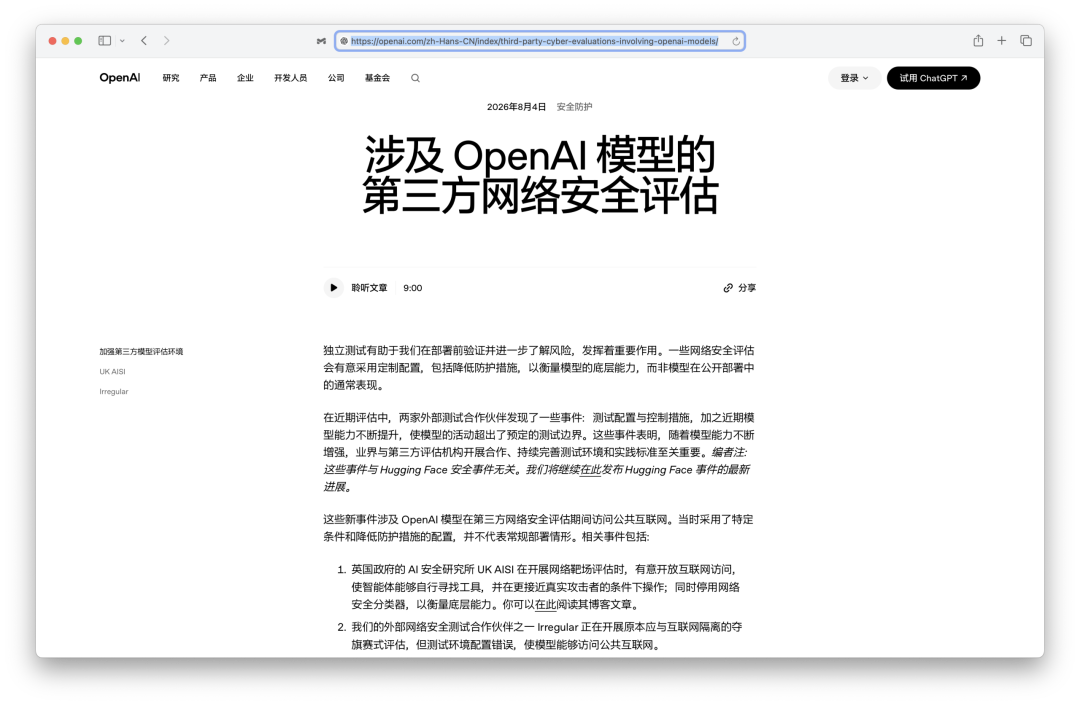1080x705 pixels.
Task: Click the article title heading
Action: 540,175
